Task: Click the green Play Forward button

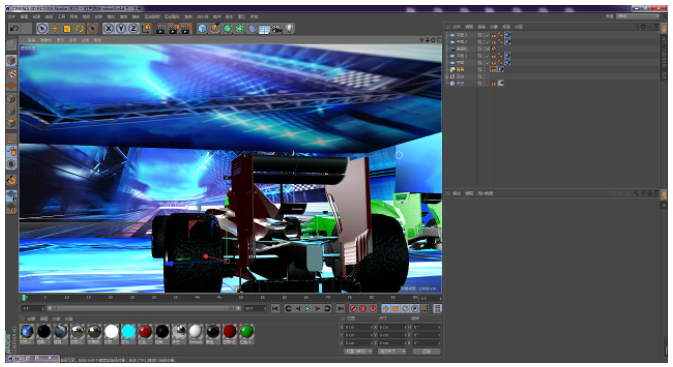Action: click(x=308, y=309)
